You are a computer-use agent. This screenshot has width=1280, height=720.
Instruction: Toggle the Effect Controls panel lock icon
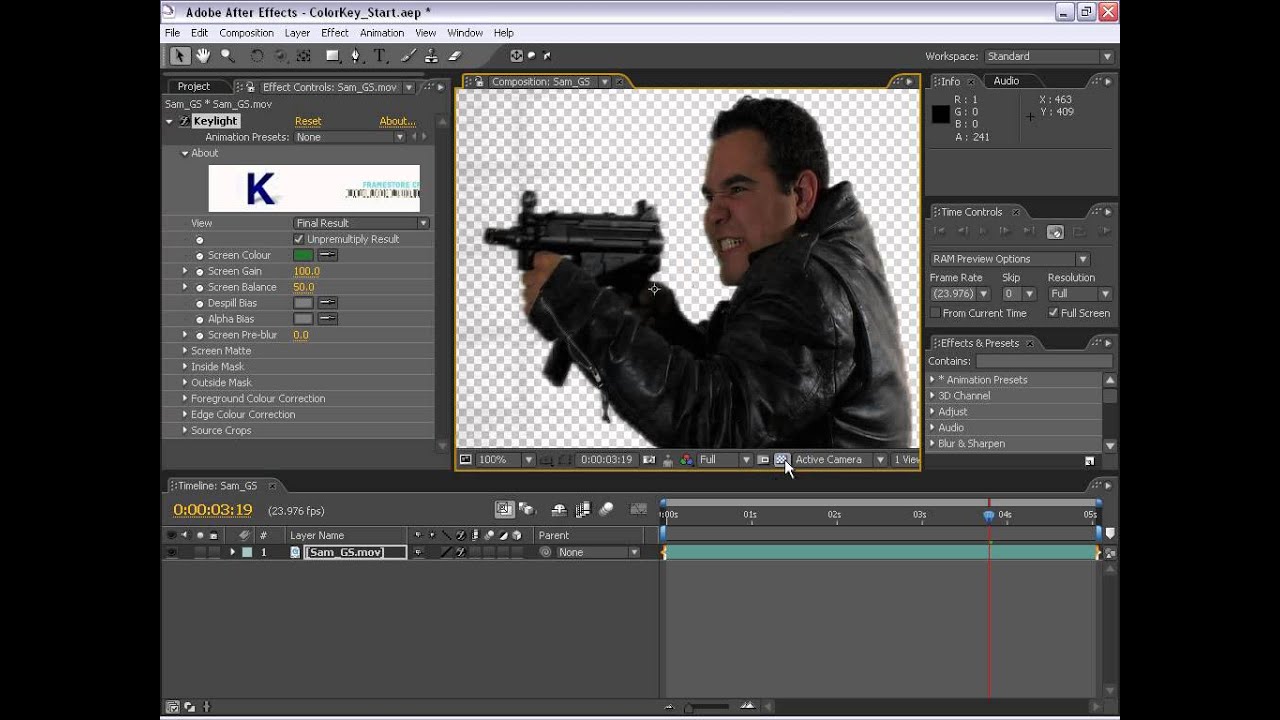tap(250, 87)
